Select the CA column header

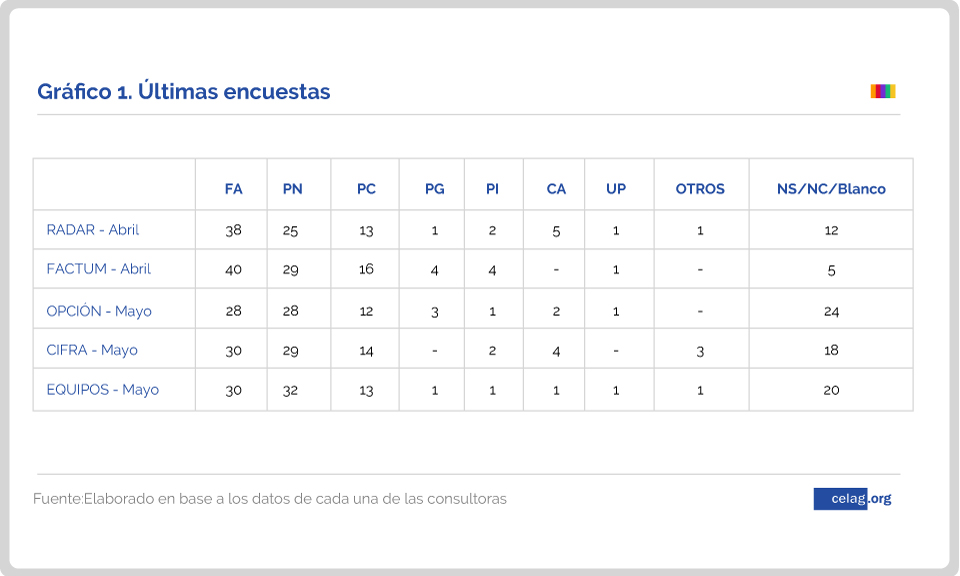tap(556, 189)
